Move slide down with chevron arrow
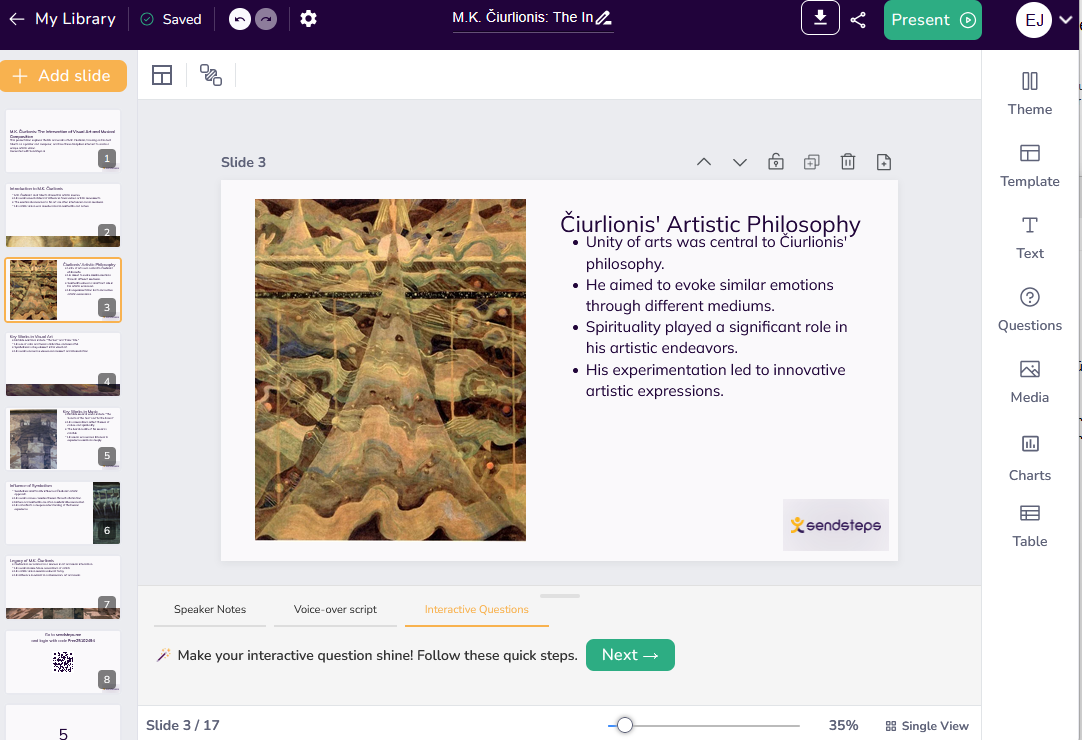This screenshot has width=1082, height=740. 740,162
